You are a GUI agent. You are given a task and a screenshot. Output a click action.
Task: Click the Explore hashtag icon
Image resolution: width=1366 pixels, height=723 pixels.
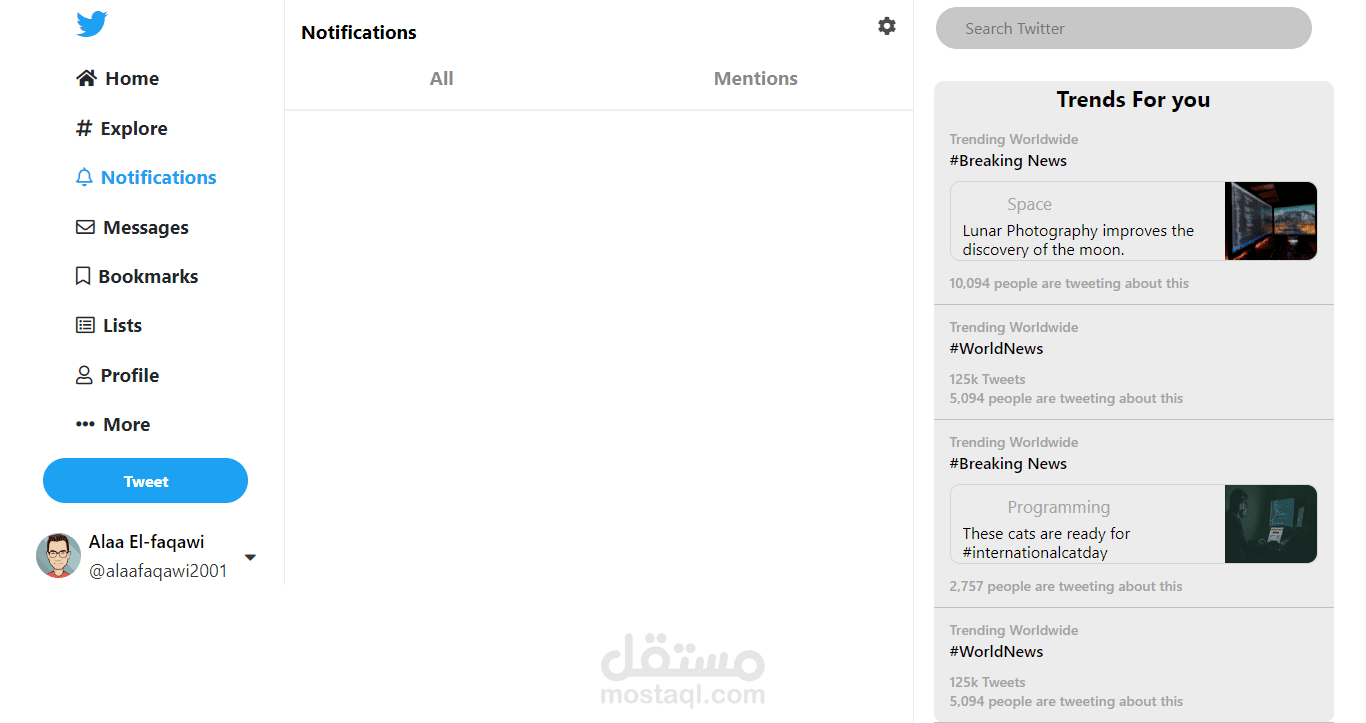click(x=84, y=128)
